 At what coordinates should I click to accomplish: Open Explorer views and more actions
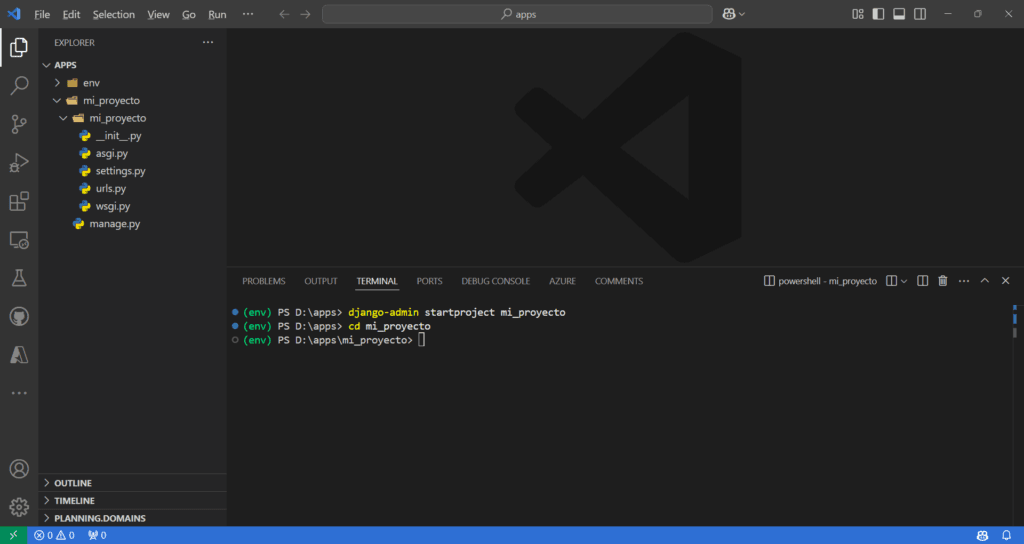[x=208, y=42]
